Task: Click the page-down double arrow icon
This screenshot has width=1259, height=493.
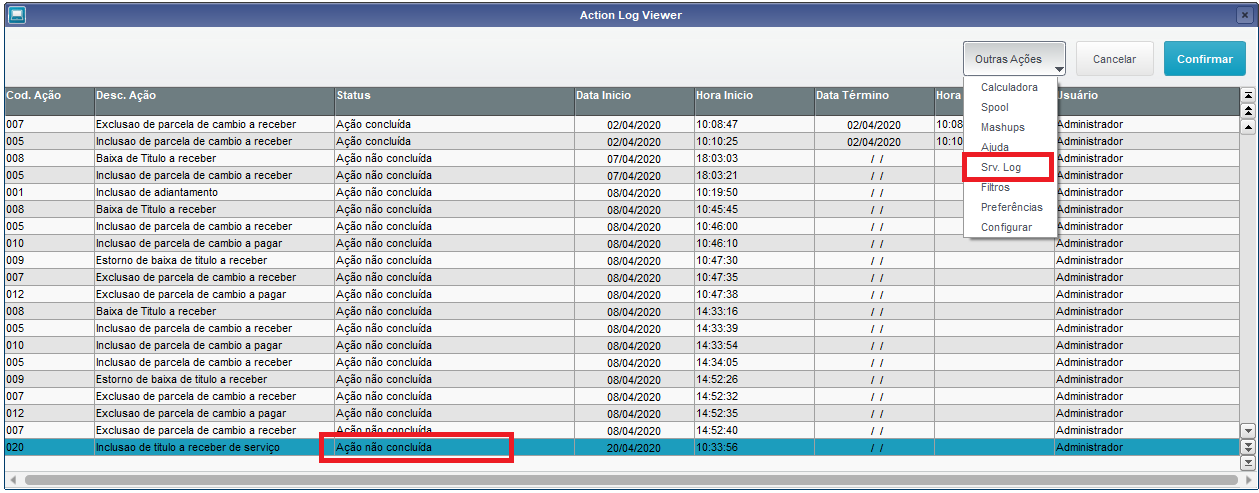Action: pos(1247,447)
